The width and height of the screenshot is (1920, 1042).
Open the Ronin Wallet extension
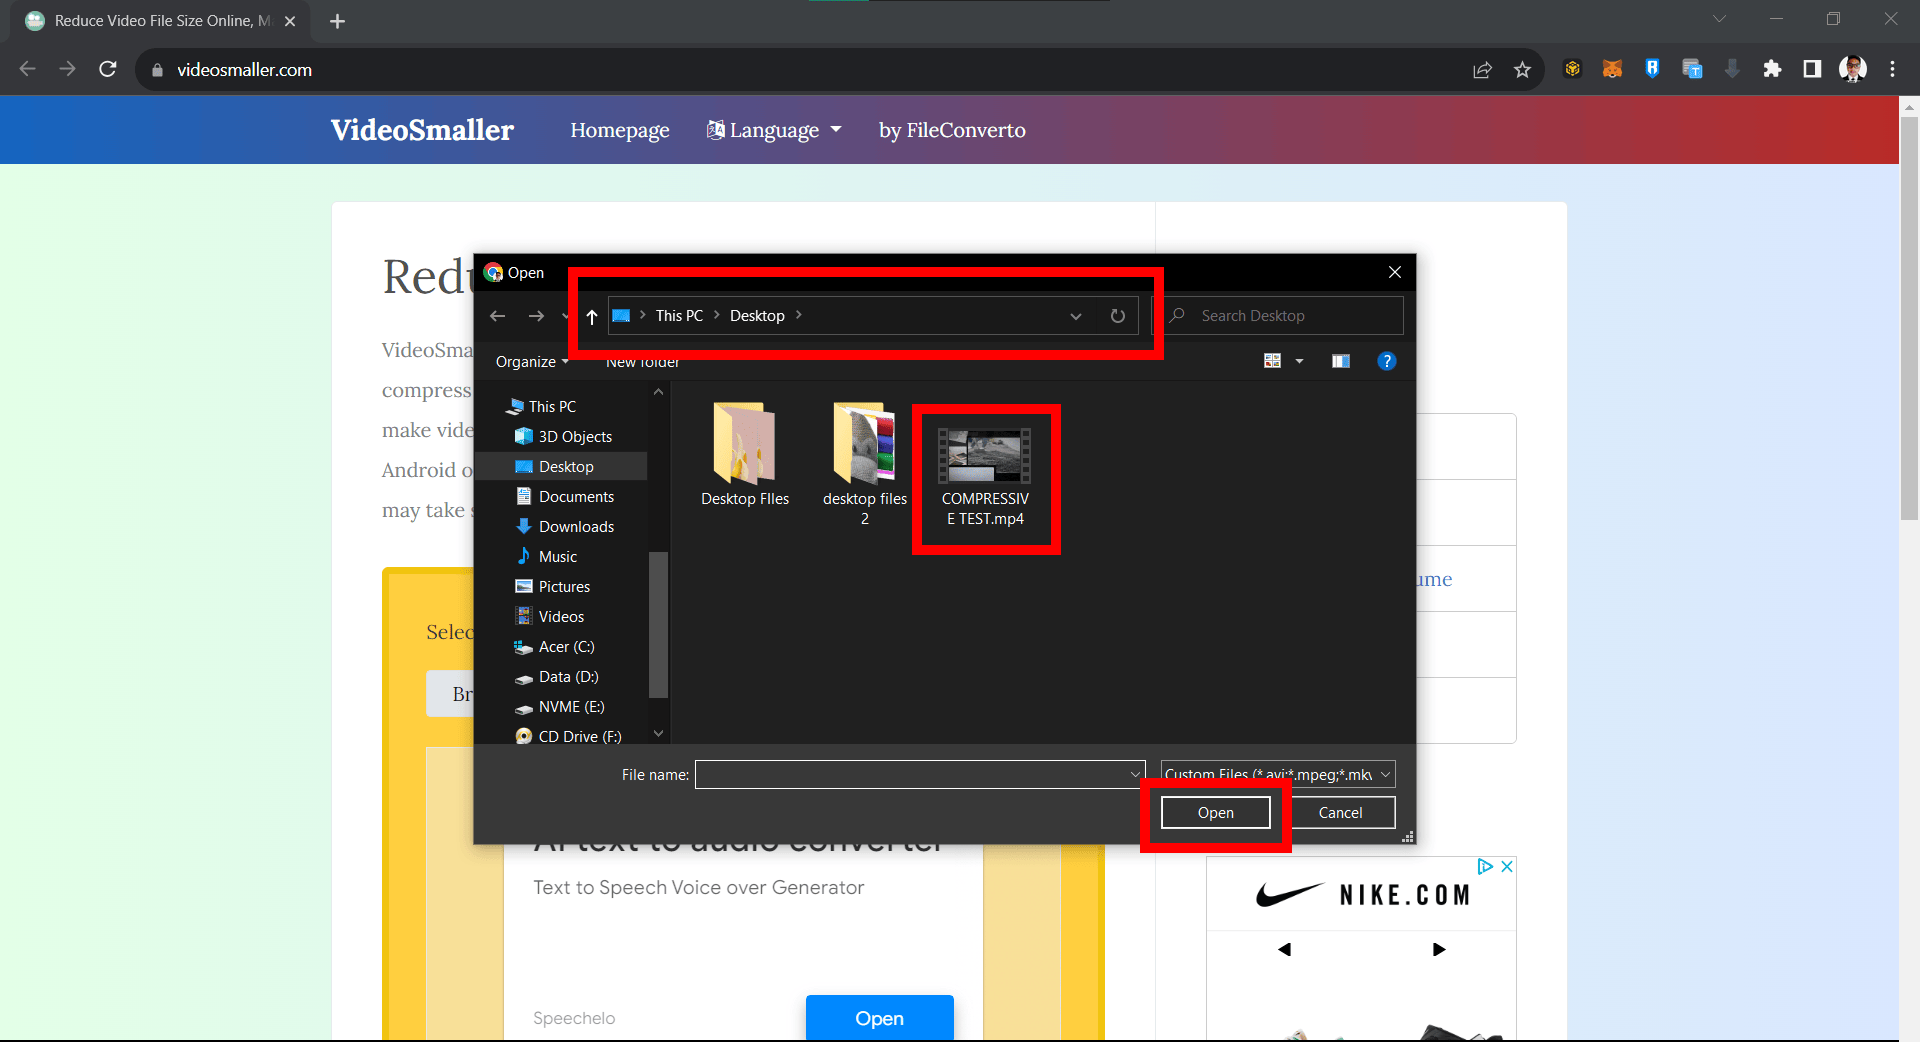pyautogui.click(x=1652, y=69)
